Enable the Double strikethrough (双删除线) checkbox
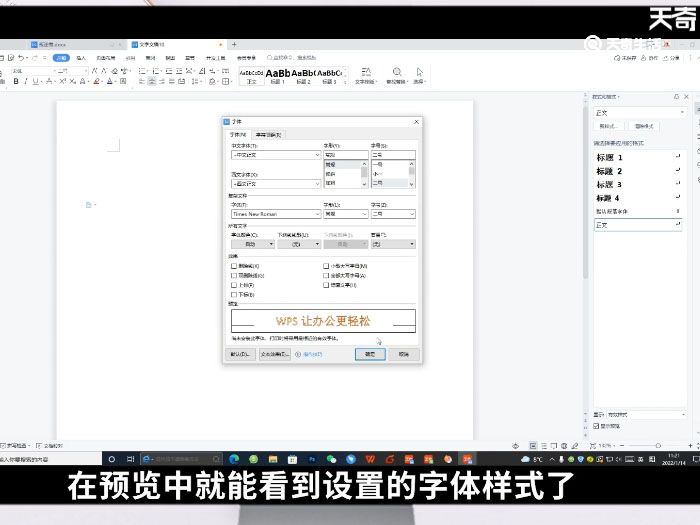The image size is (700, 525). pyautogui.click(x=234, y=275)
